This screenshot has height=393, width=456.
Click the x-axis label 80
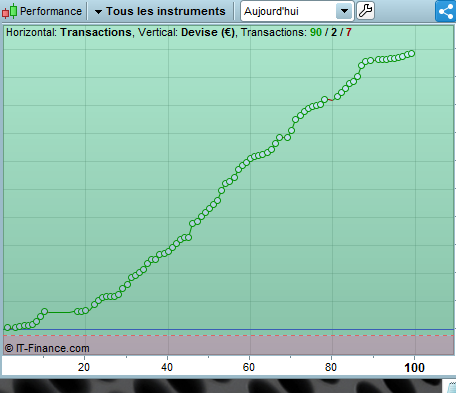coord(331,367)
